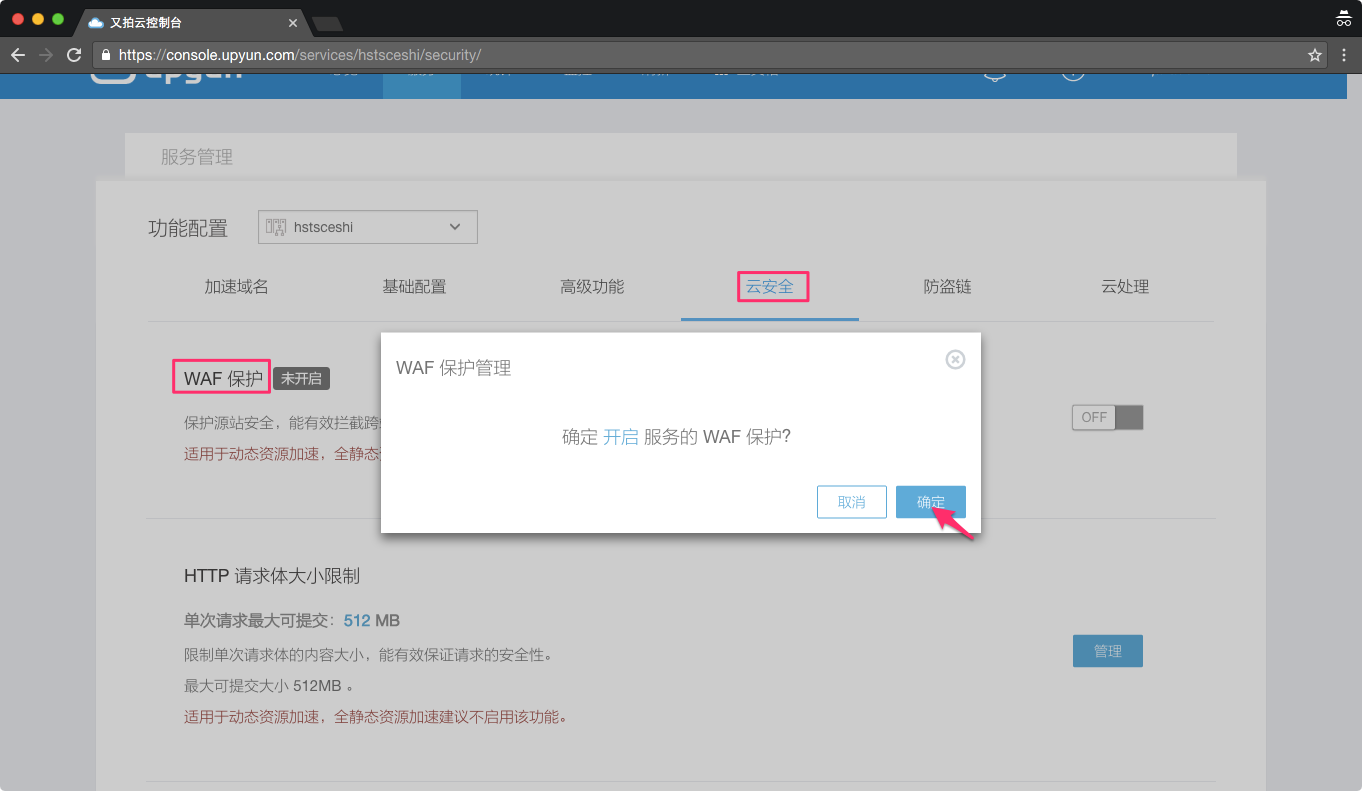Click the browser forward arrow

click(x=46, y=55)
